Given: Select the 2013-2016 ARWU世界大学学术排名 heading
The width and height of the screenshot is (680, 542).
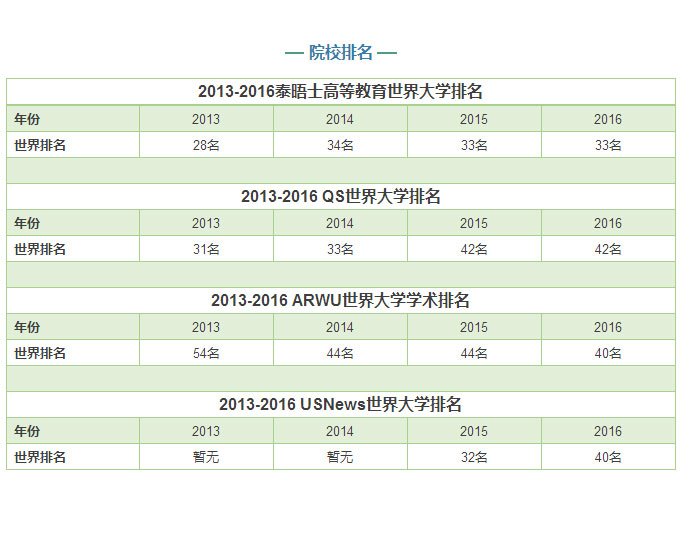Looking at the screenshot, I should click(x=340, y=300).
